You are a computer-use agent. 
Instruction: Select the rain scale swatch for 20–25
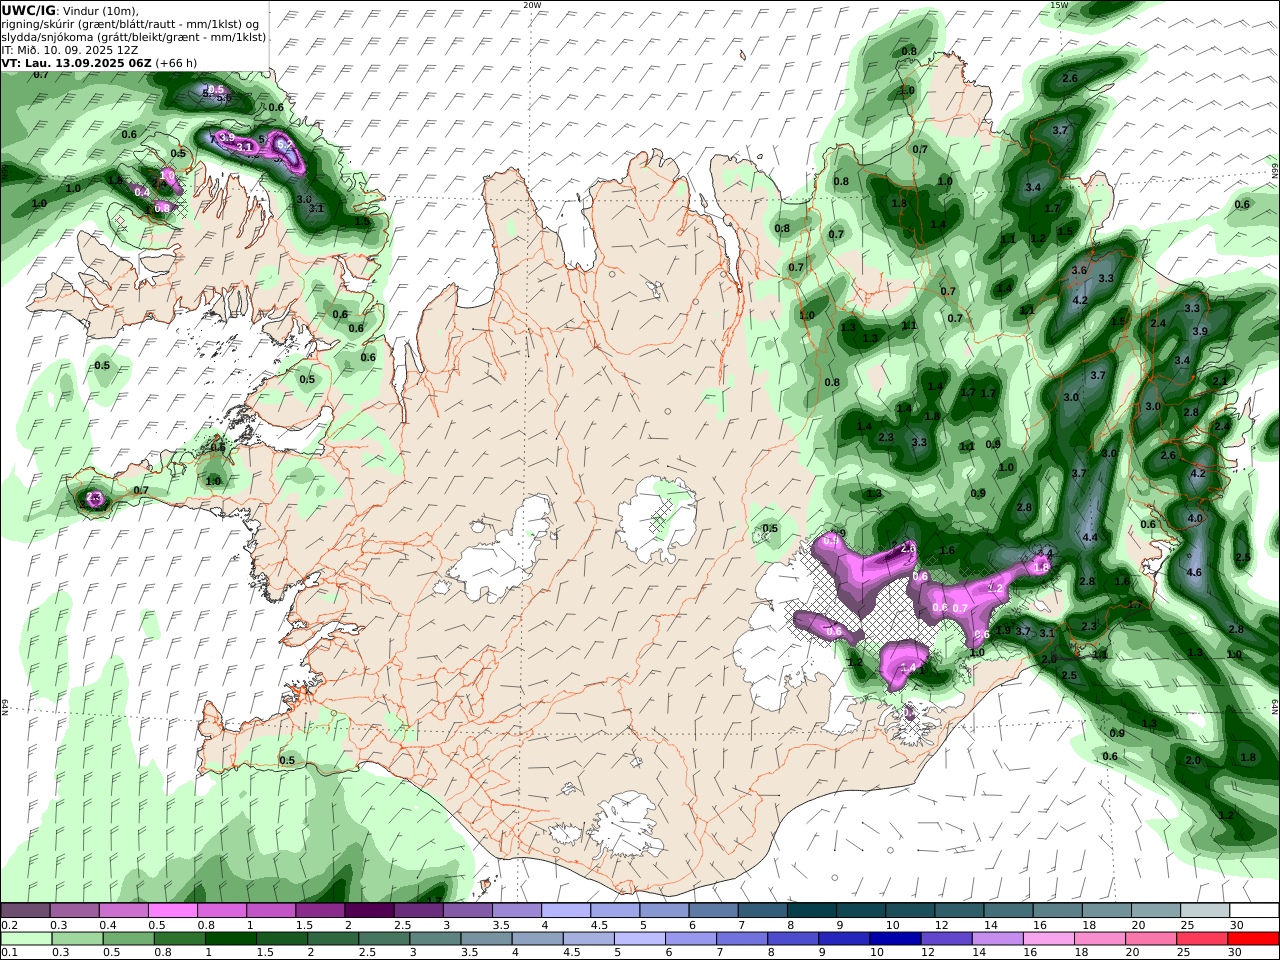[x=1150, y=939]
